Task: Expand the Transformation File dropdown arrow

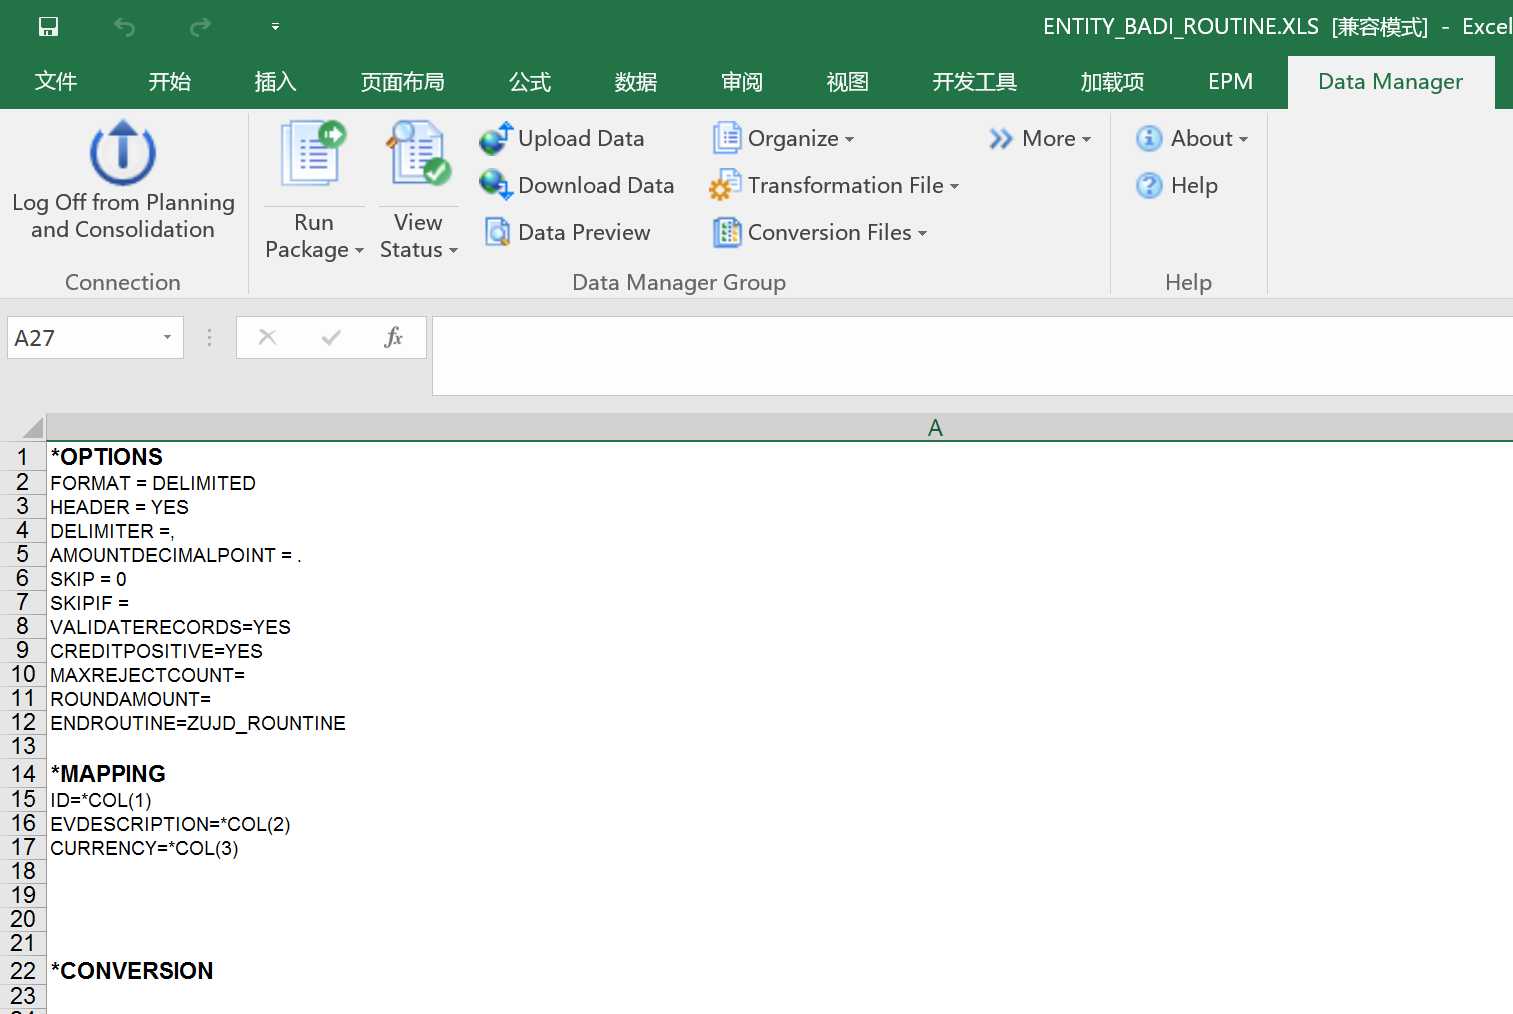Action: (x=954, y=186)
